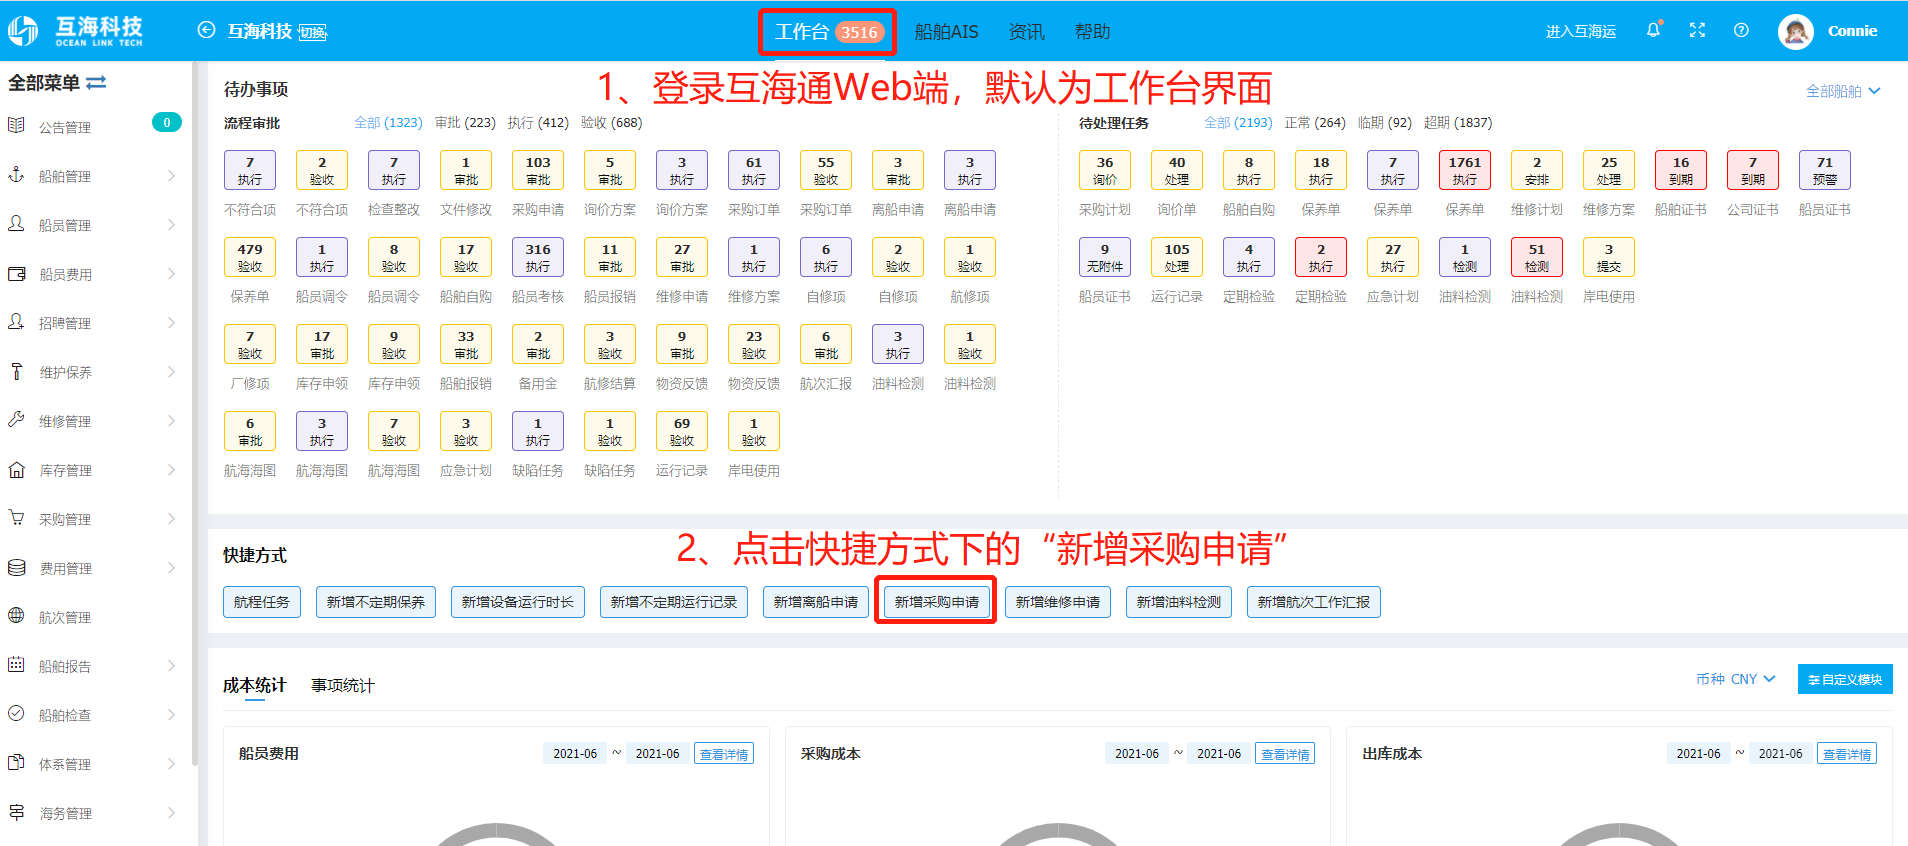Click the 自定义模块 button
Image resolution: width=1908 pixels, height=846 pixels.
pyautogui.click(x=1845, y=679)
